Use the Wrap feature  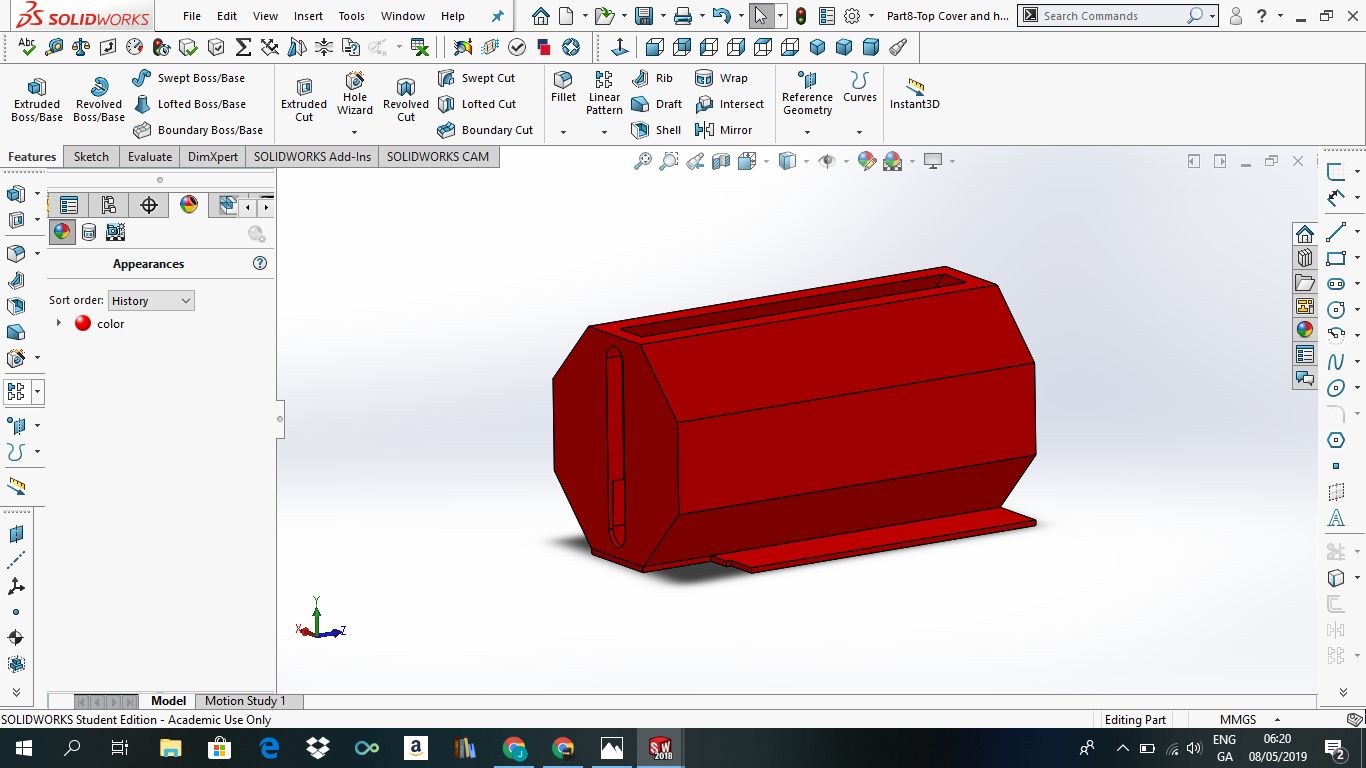click(721, 78)
